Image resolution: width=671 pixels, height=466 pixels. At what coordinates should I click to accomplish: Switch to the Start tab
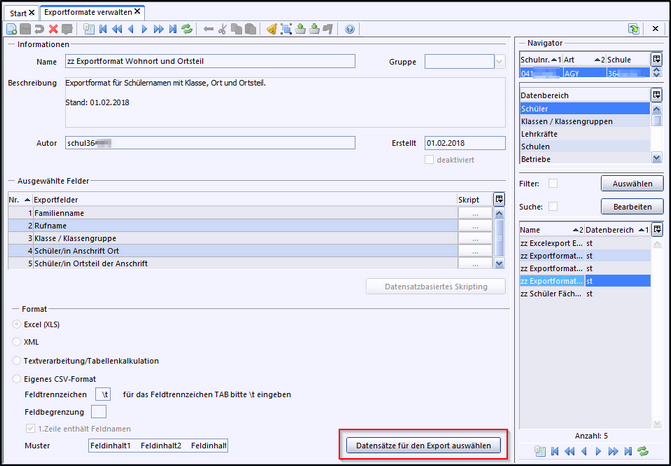pyautogui.click(x=19, y=12)
